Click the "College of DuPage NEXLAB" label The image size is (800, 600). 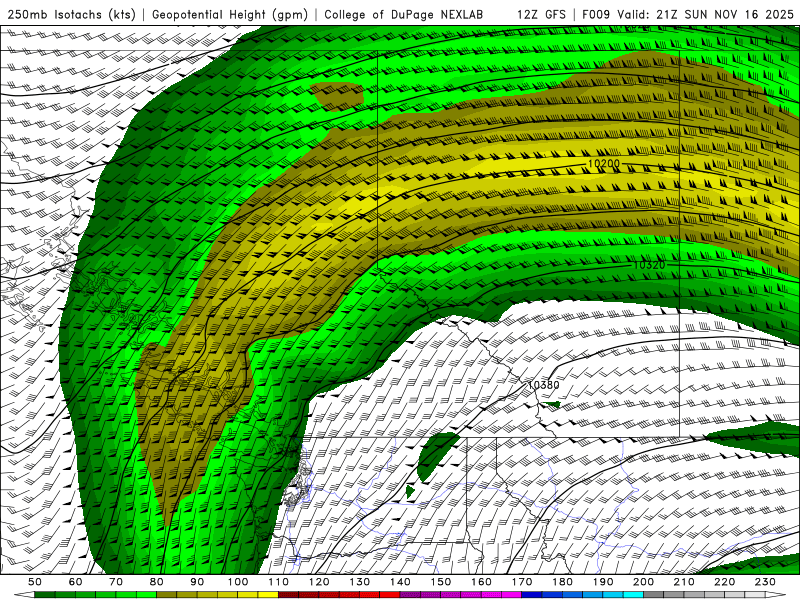tap(403, 14)
